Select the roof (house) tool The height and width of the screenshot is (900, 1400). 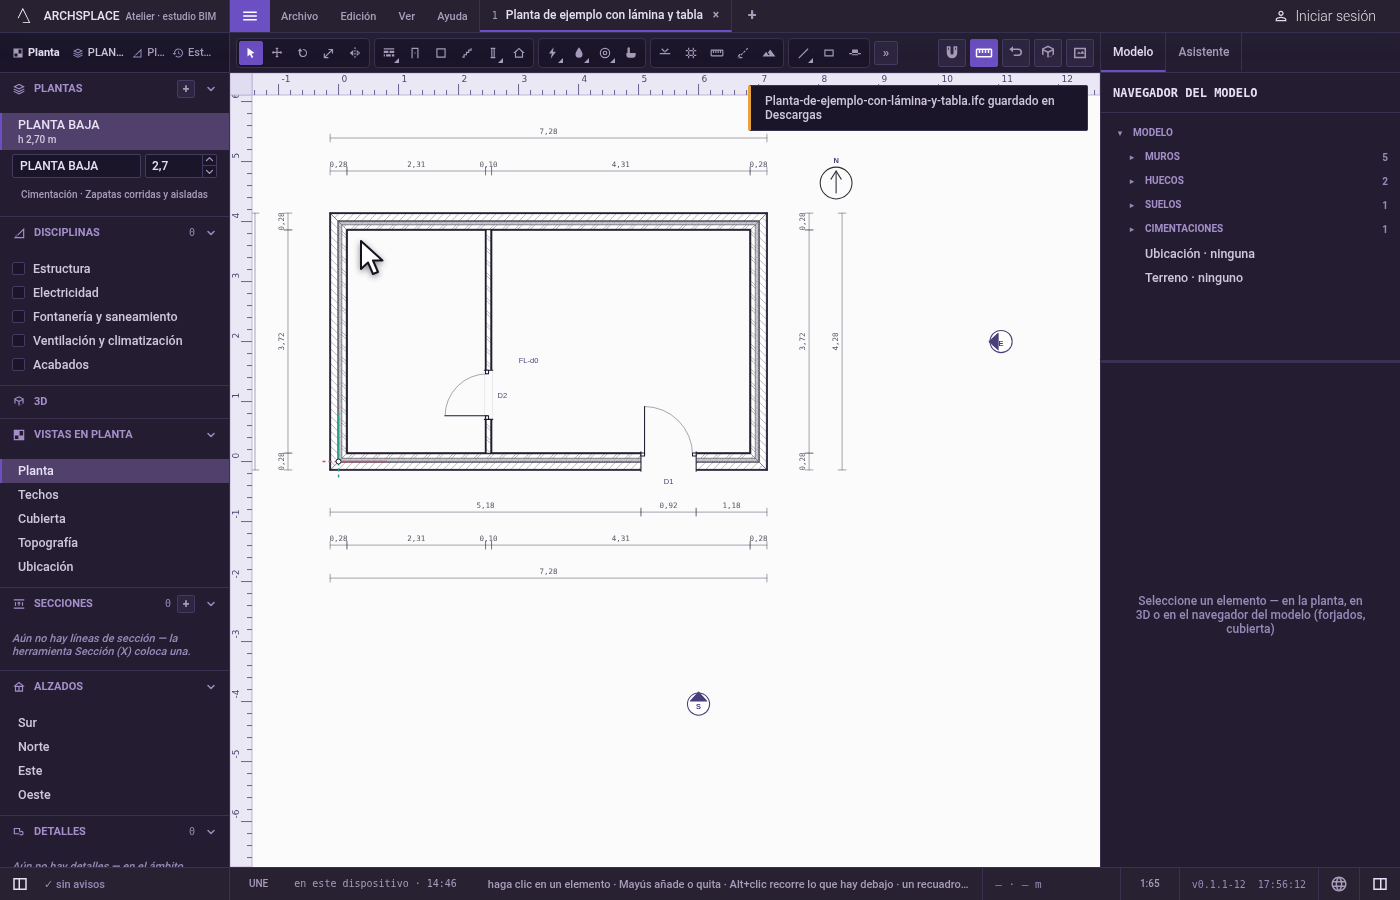click(x=519, y=53)
